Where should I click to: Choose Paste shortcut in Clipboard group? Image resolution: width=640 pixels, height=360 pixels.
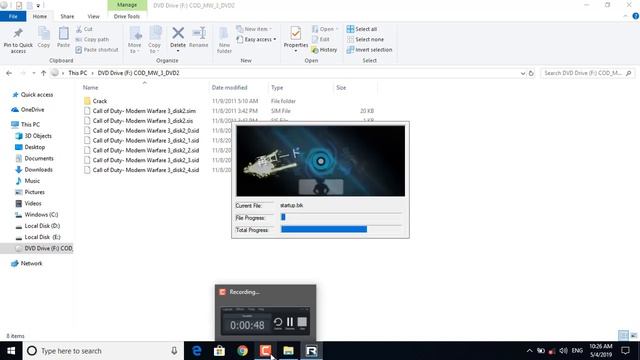(97, 49)
